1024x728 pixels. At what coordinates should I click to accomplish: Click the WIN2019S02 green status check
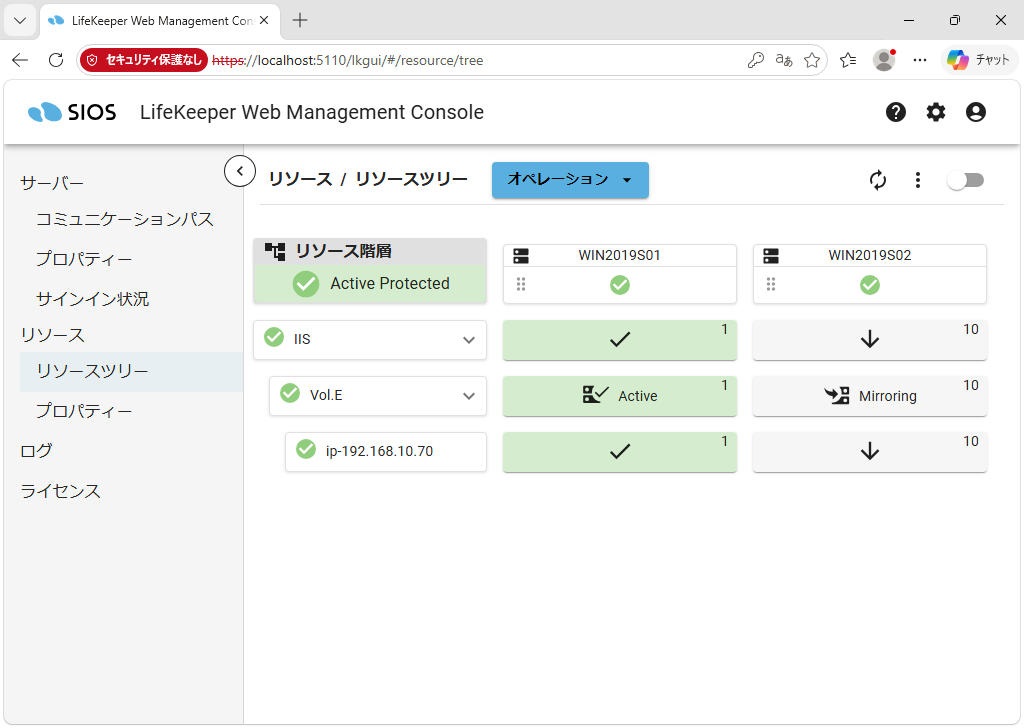point(869,285)
